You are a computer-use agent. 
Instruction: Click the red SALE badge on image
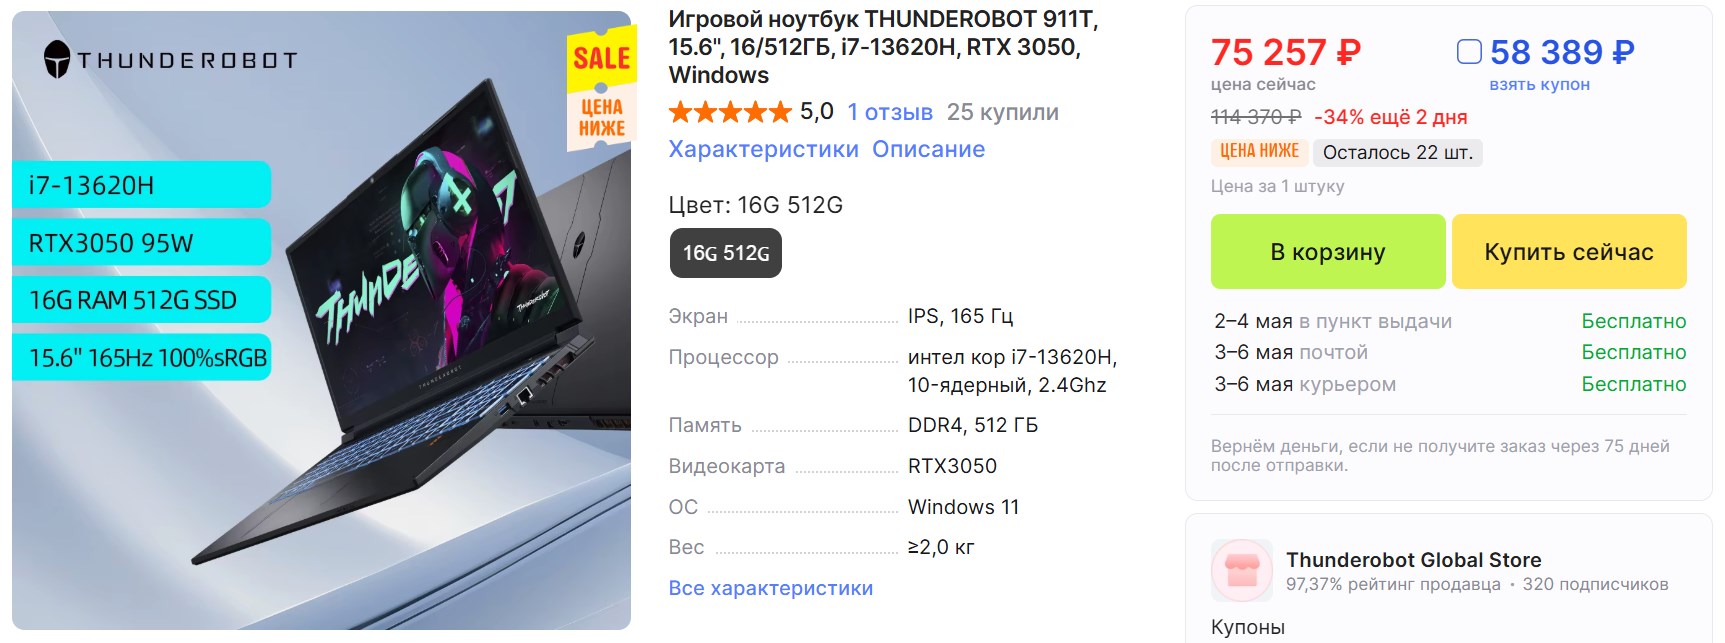[602, 58]
